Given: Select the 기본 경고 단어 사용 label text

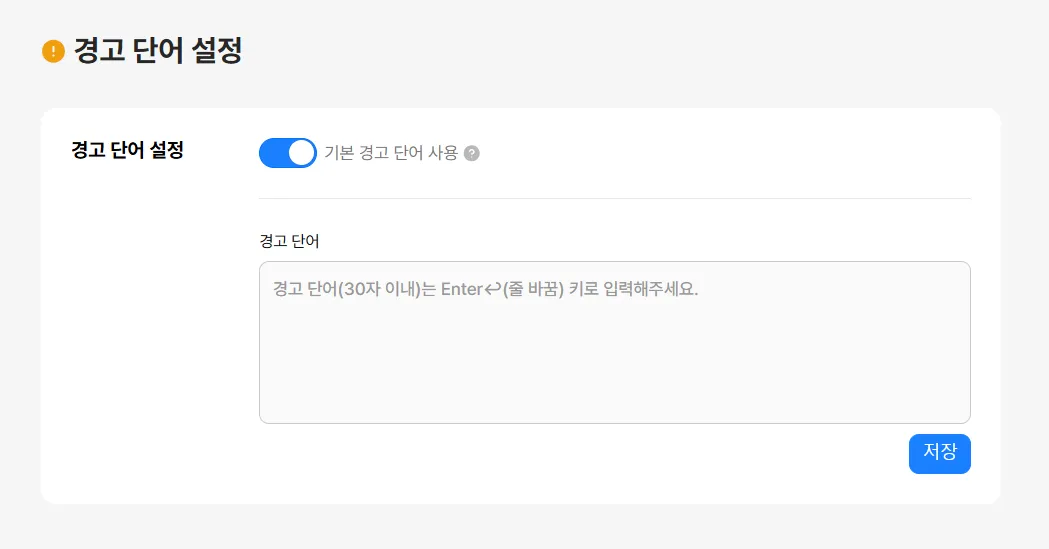Looking at the screenshot, I should pyautogui.click(x=391, y=153).
